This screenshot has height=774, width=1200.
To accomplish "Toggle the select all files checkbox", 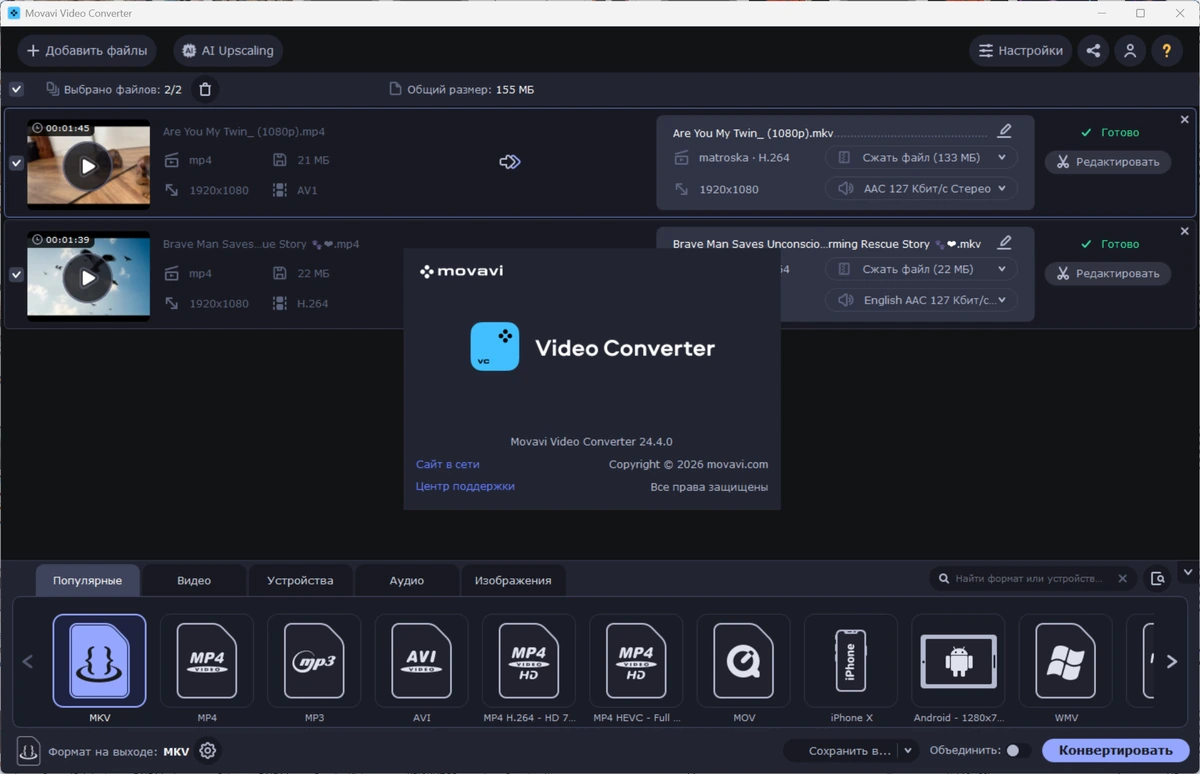I will click(x=16, y=90).
